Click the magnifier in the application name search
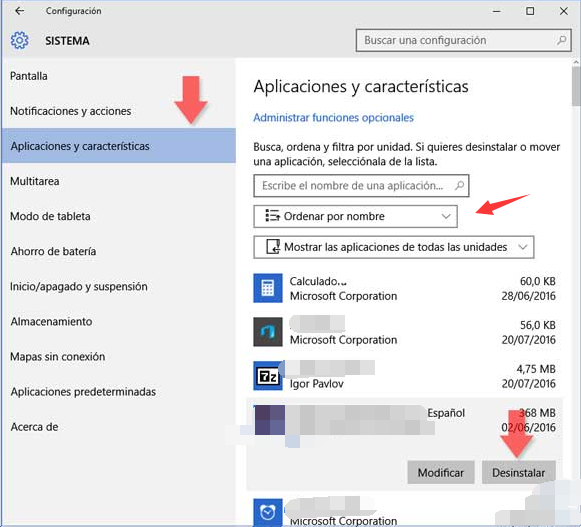The width and height of the screenshot is (581, 527). click(x=459, y=185)
